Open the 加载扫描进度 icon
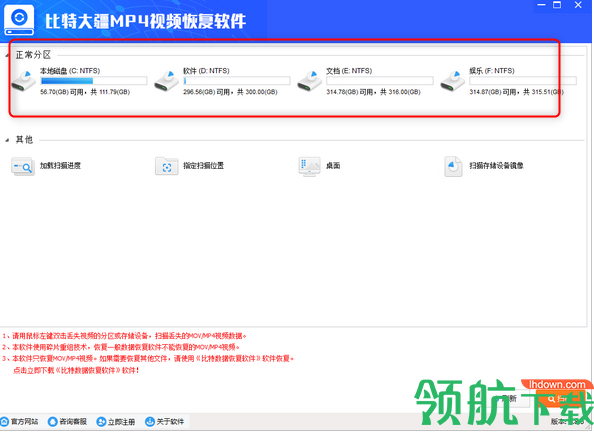Image resolution: width=594 pixels, height=432 pixels. point(23,166)
